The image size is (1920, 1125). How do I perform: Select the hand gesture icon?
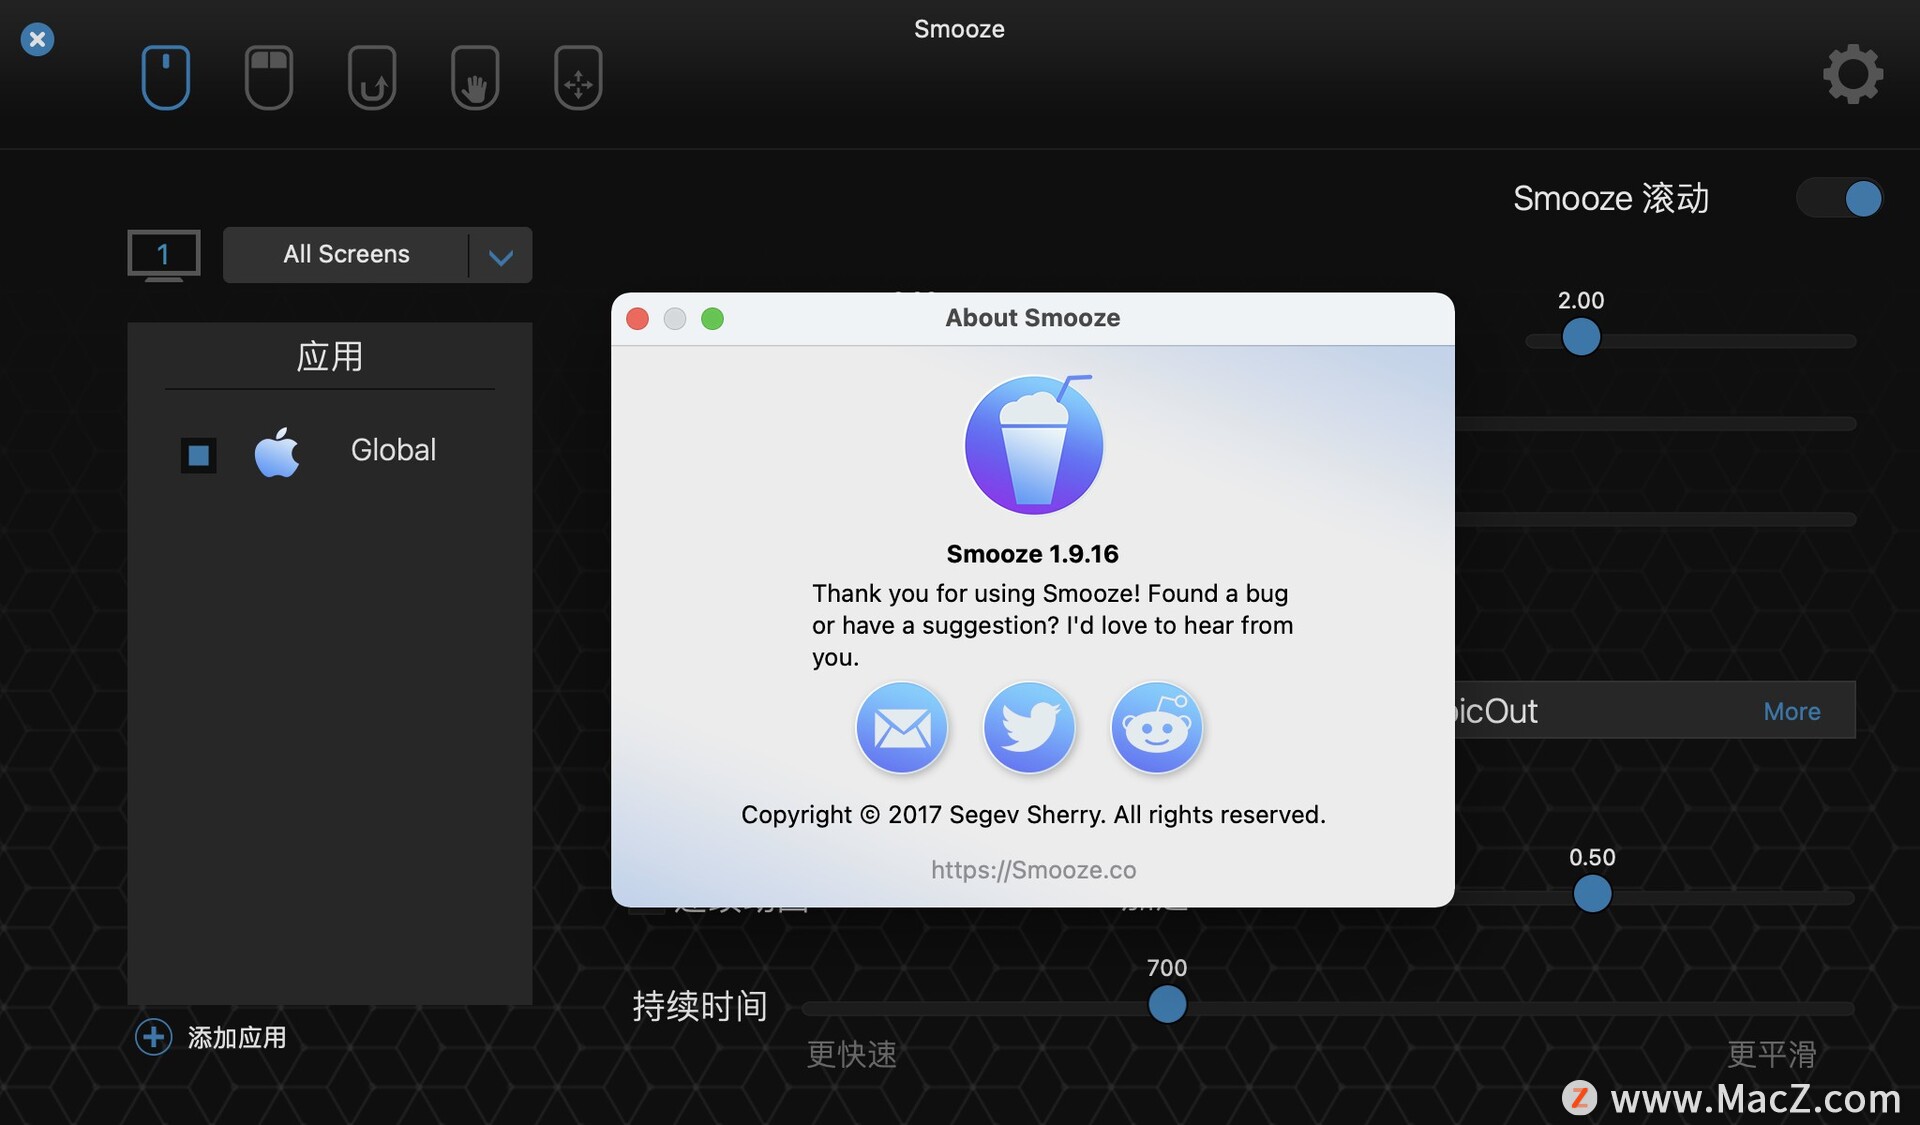(474, 76)
